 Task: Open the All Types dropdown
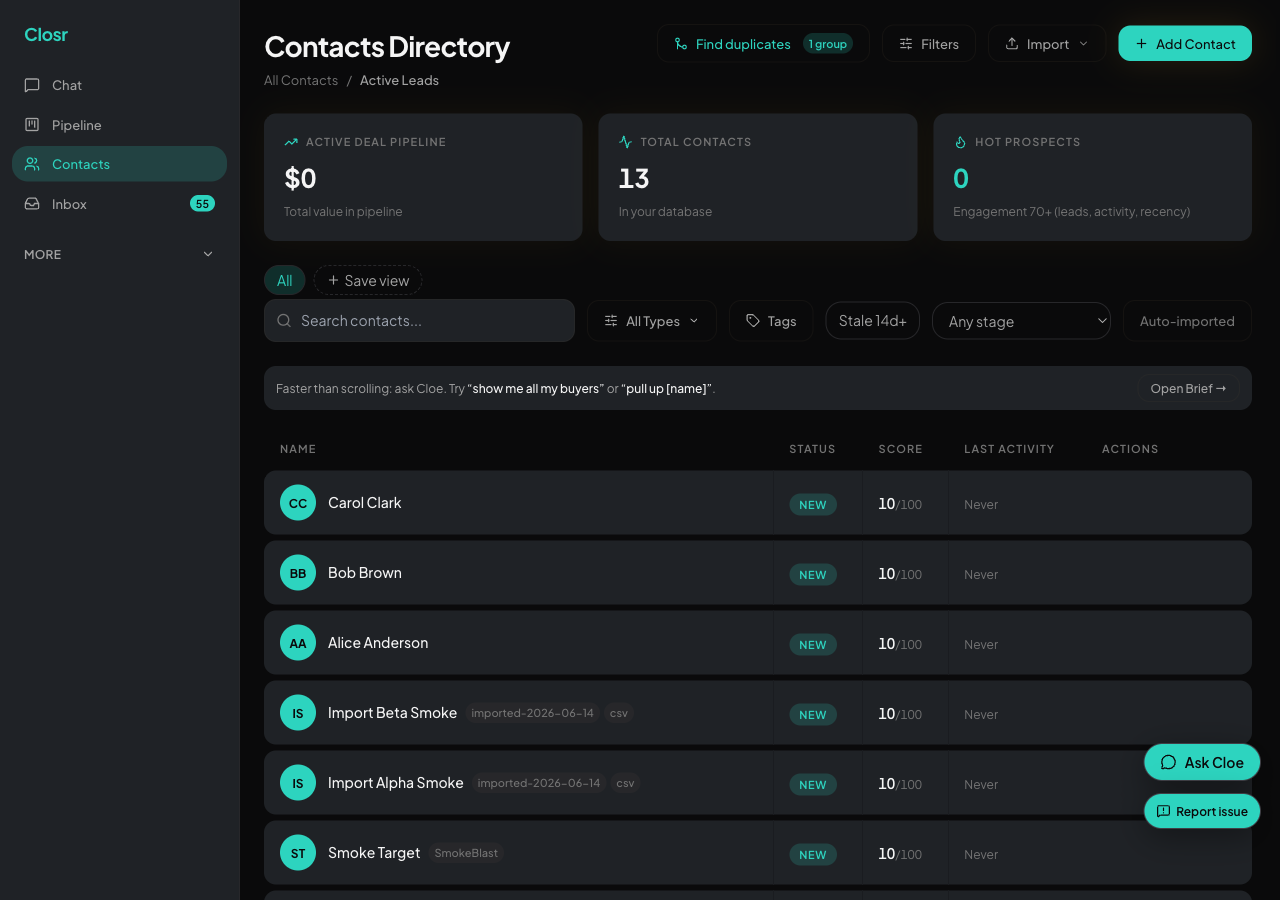point(652,321)
